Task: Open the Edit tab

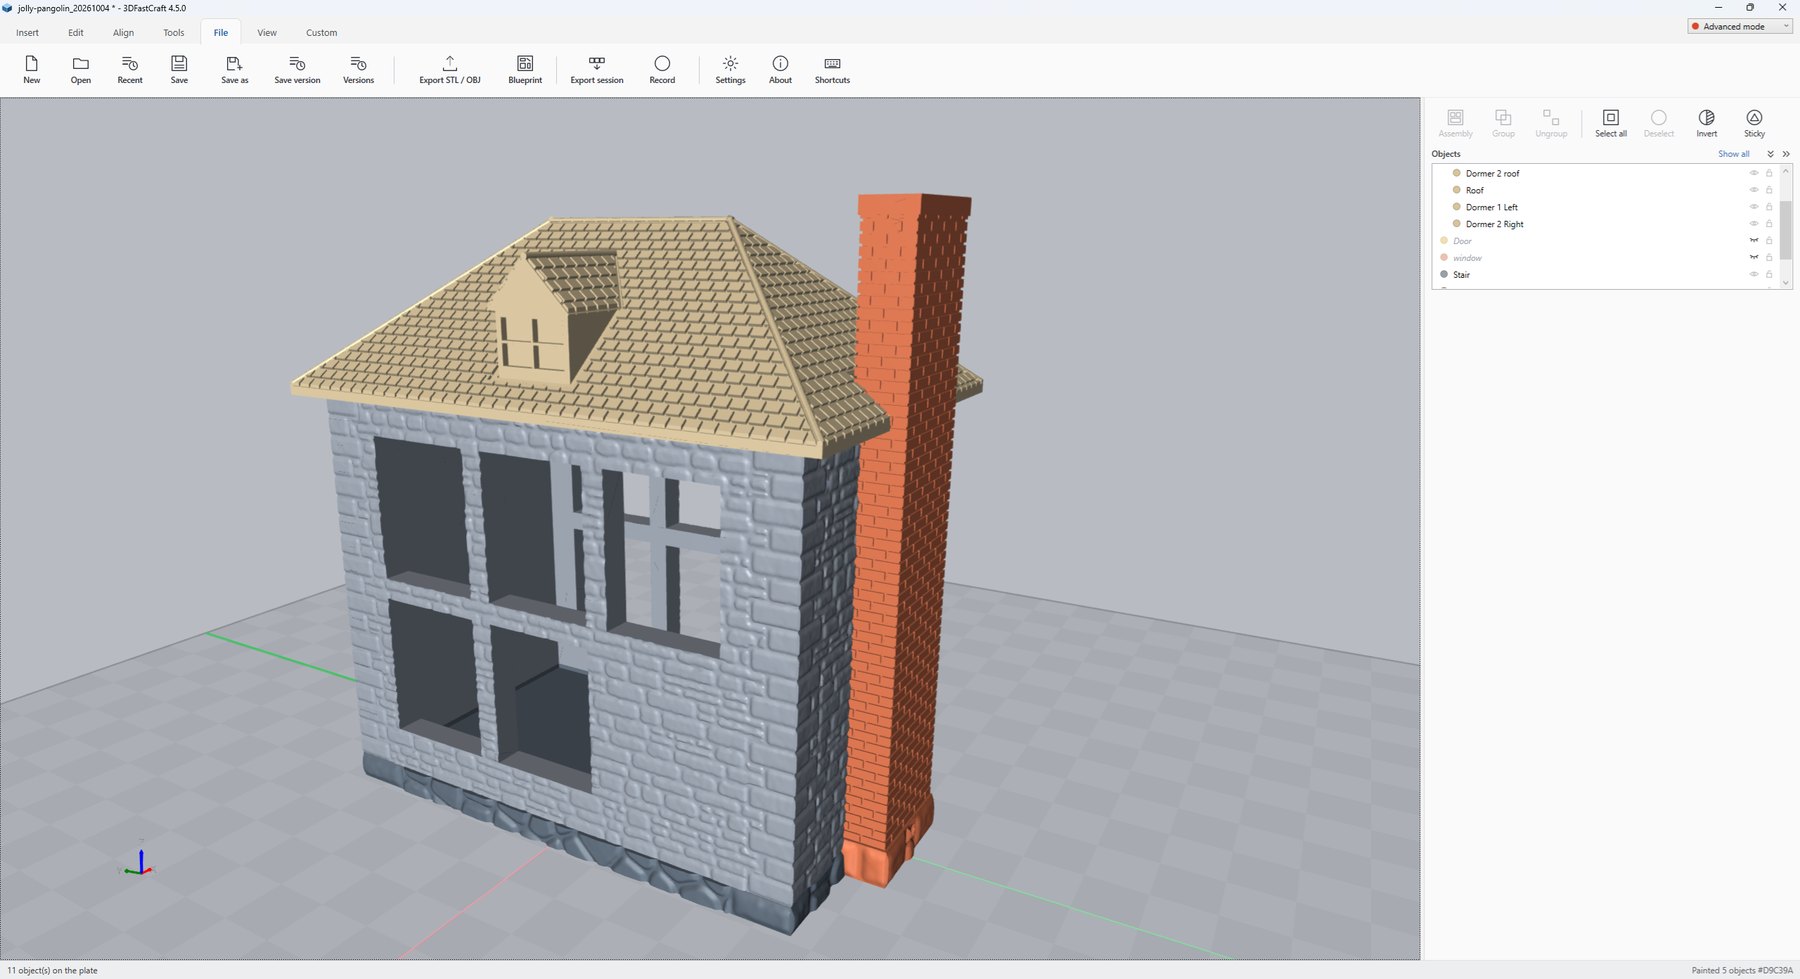Action: [x=76, y=33]
